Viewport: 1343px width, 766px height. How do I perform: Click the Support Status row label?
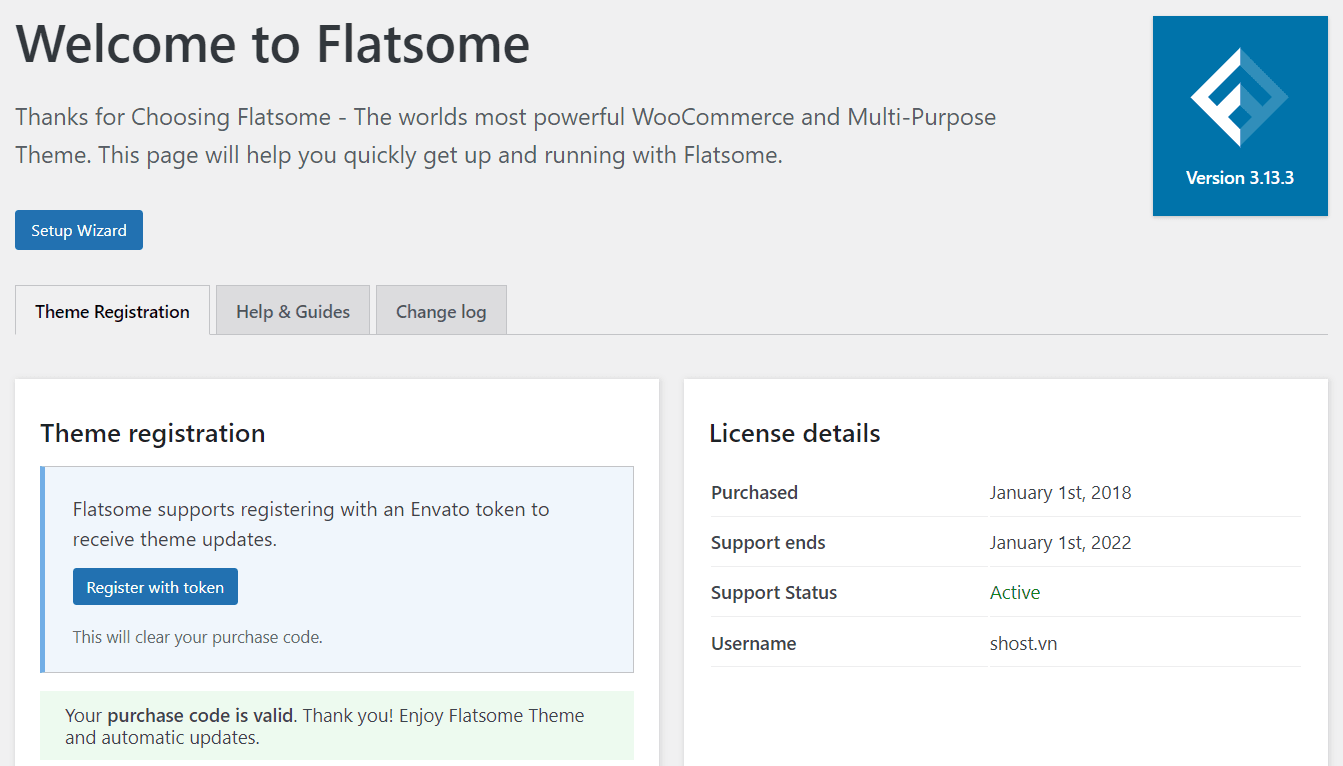(774, 592)
